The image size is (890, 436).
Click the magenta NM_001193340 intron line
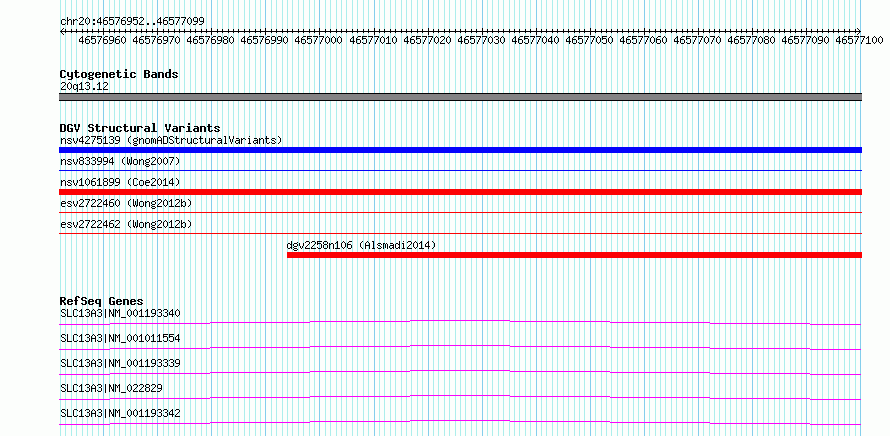coord(460,322)
